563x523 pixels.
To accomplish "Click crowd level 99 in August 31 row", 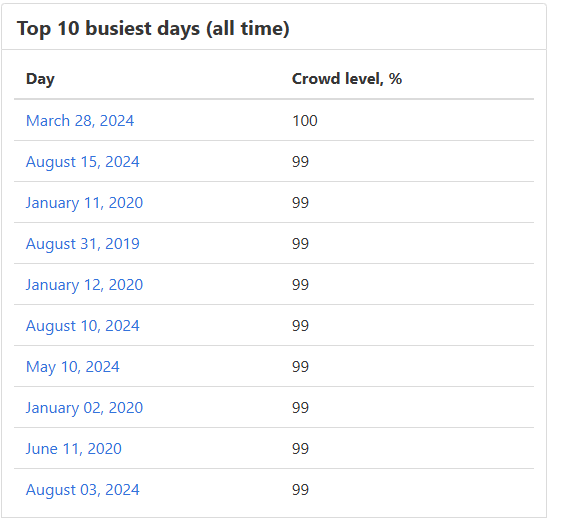I will point(301,243).
